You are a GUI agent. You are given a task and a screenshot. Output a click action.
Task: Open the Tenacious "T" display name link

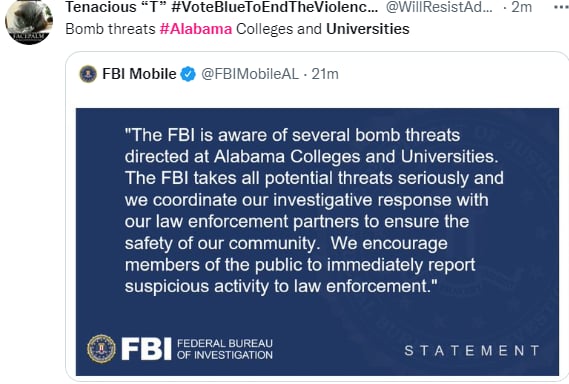pos(221,7)
